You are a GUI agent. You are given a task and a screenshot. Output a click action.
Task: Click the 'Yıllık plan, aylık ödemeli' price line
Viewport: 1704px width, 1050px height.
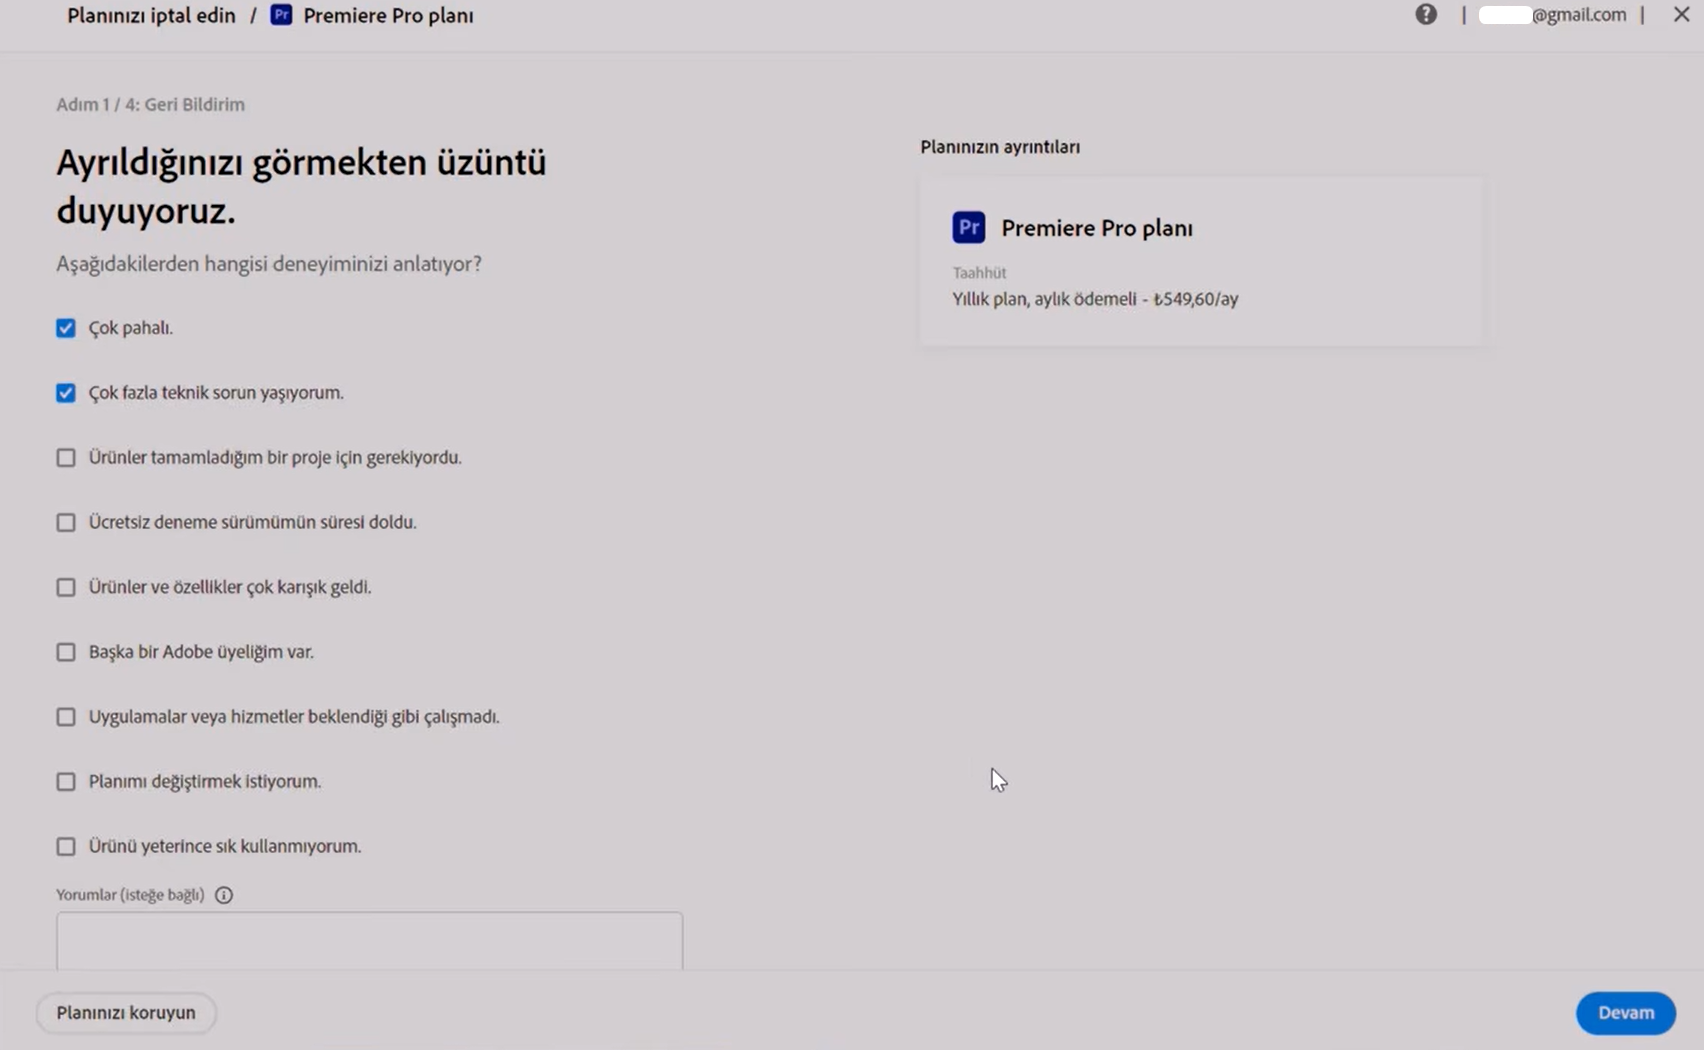[1095, 299]
